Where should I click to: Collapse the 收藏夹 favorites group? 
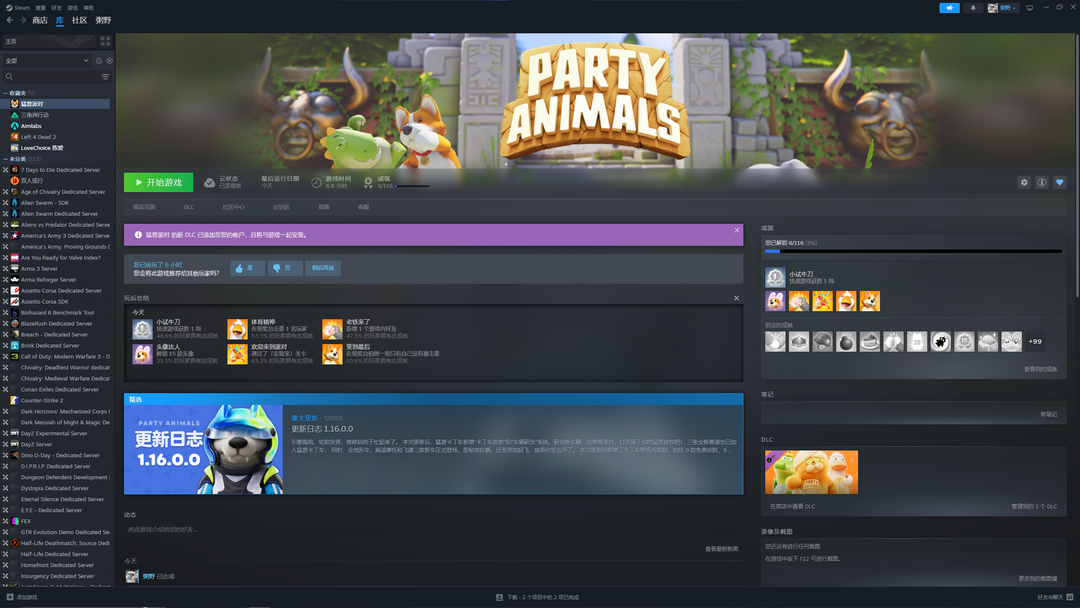pyautogui.click(x=6, y=93)
